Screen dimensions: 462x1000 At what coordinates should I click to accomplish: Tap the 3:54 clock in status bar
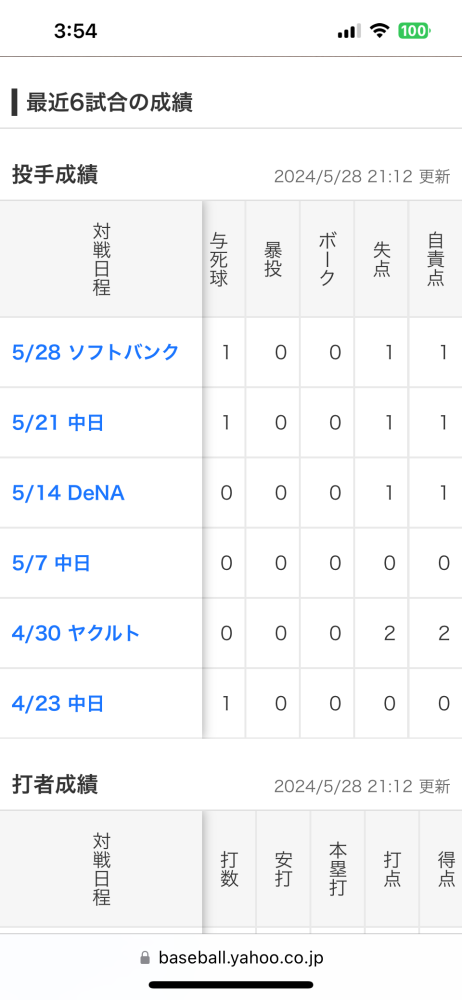click(x=75, y=31)
